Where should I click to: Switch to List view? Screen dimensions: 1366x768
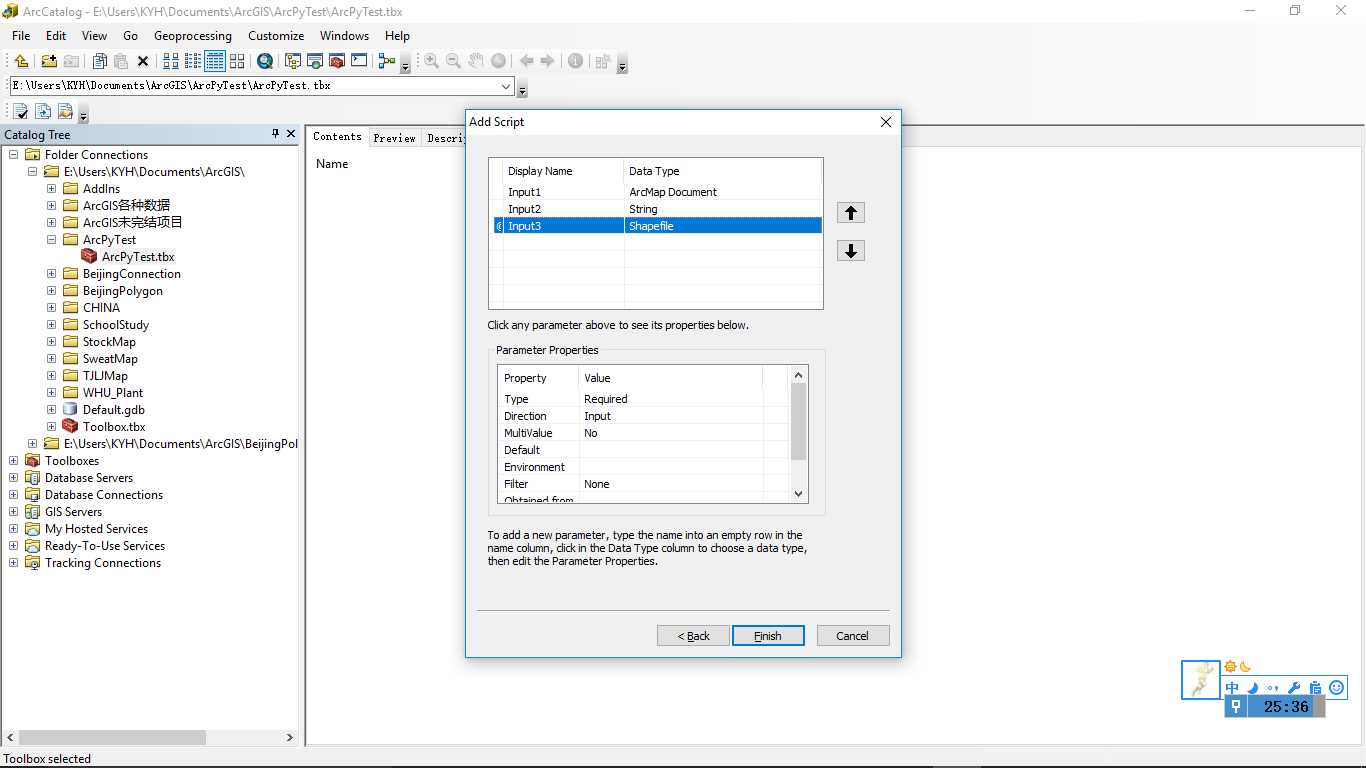click(x=193, y=61)
